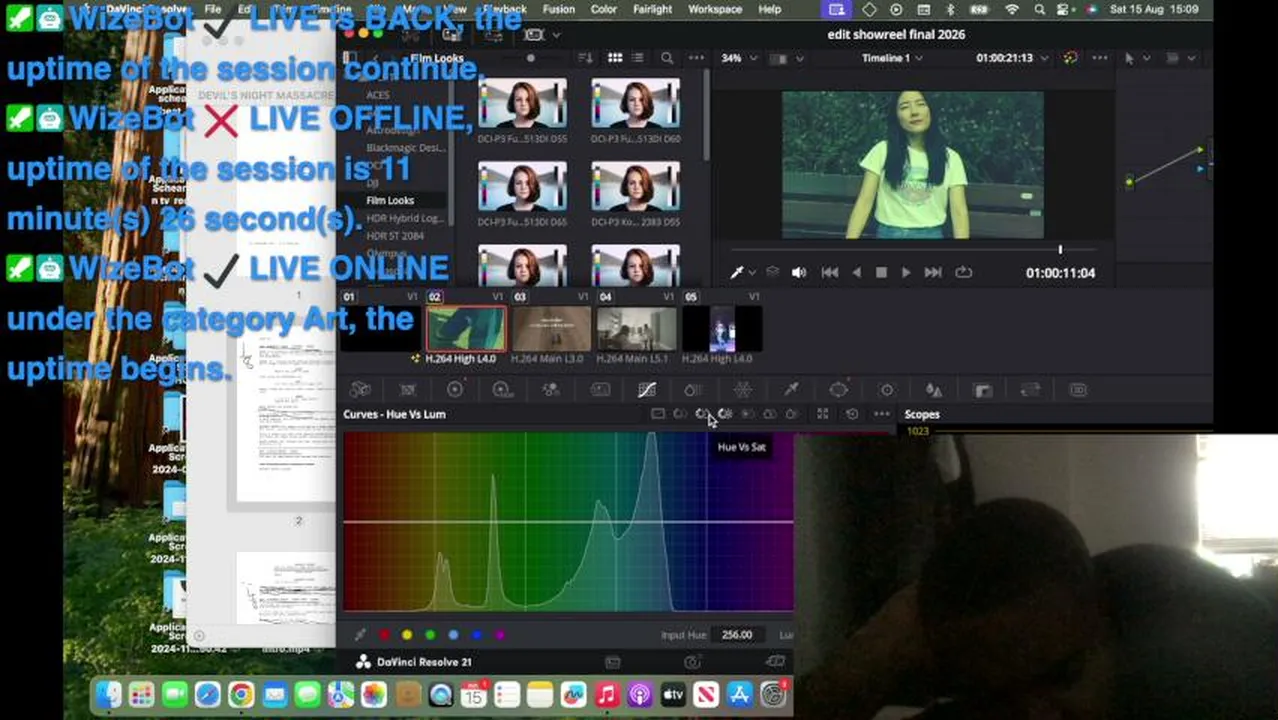Click the Input Hue 256.00 field
Screen dimensions: 1278x720
click(737, 634)
